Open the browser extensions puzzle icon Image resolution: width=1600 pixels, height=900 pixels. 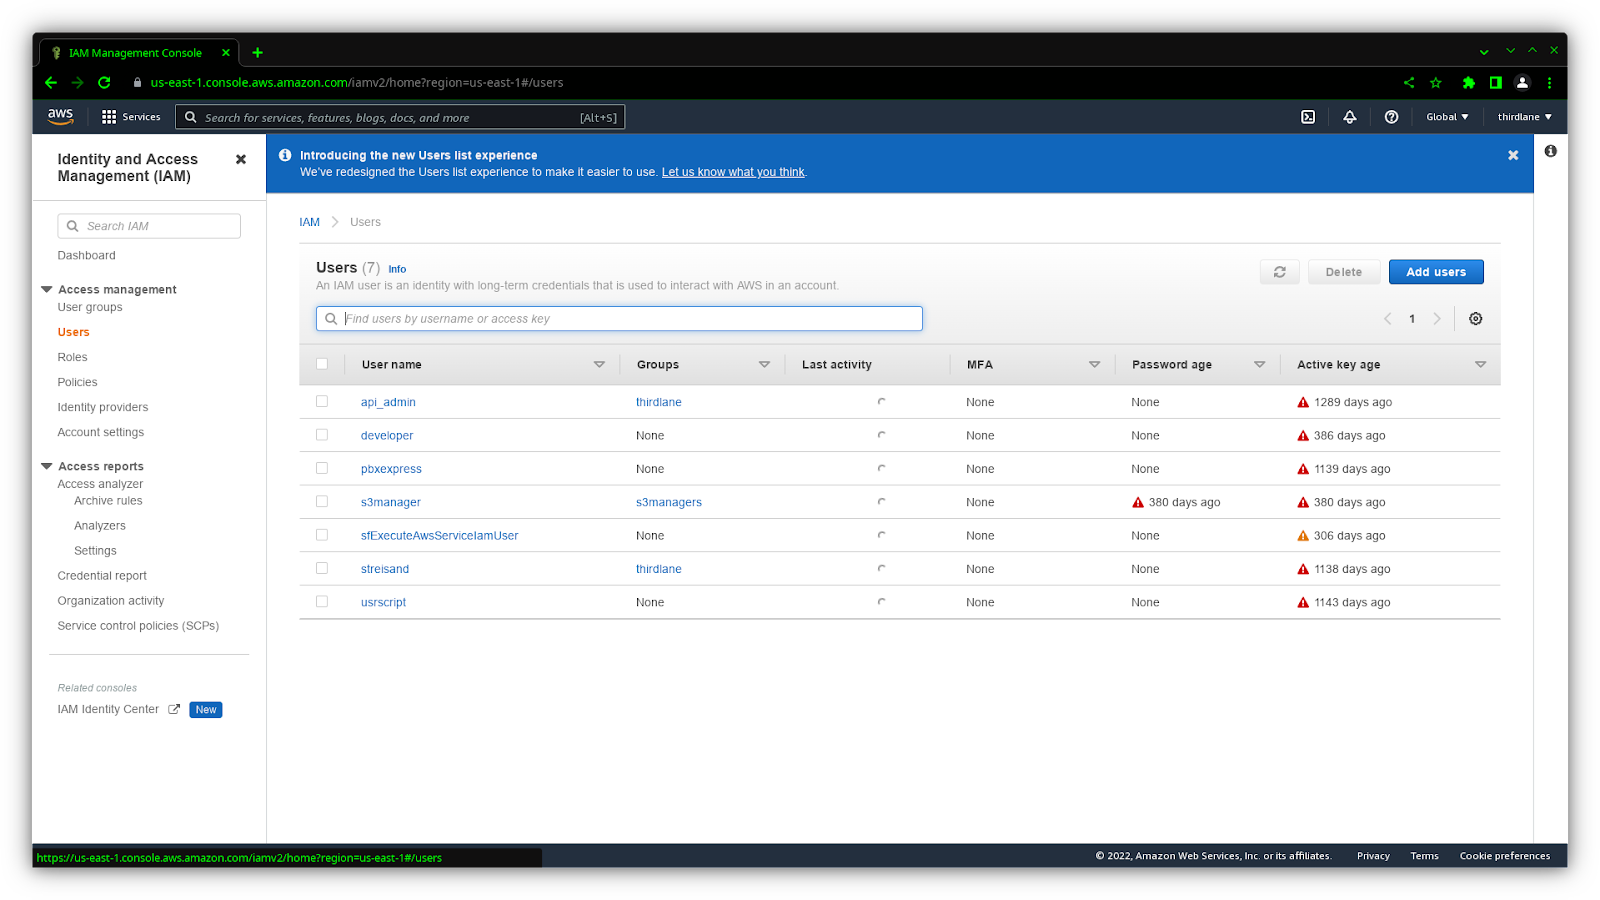point(1468,83)
